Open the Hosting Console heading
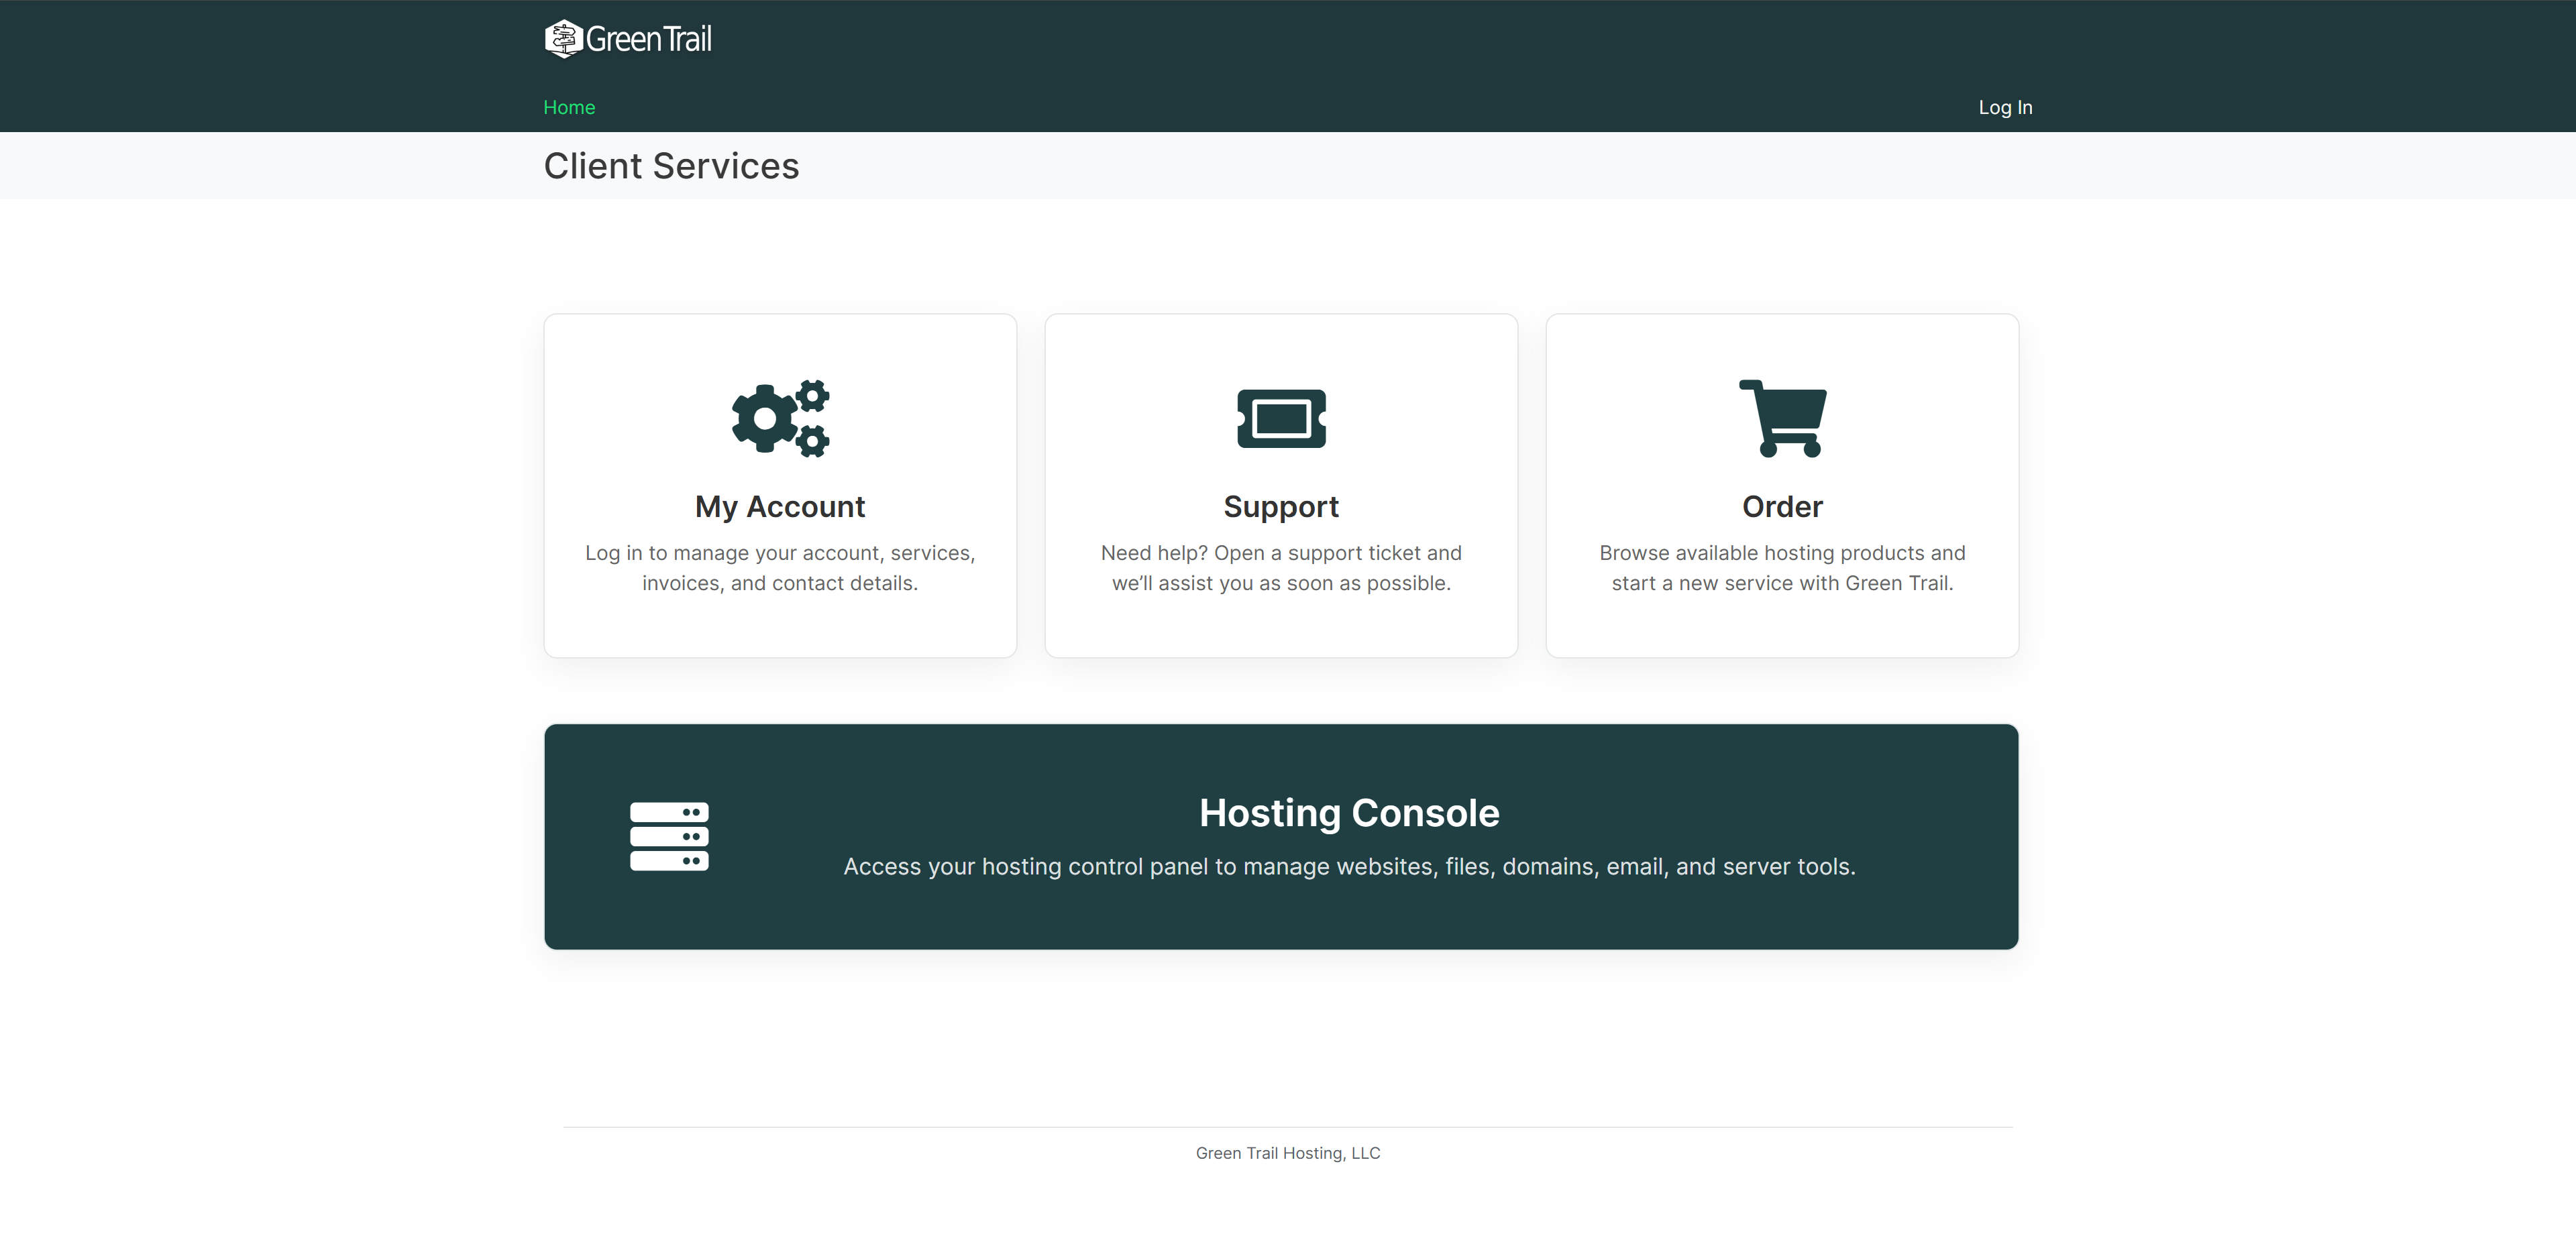Image resolution: width=2576 pixels, height=1250 pixels. tap(1349, 812)
